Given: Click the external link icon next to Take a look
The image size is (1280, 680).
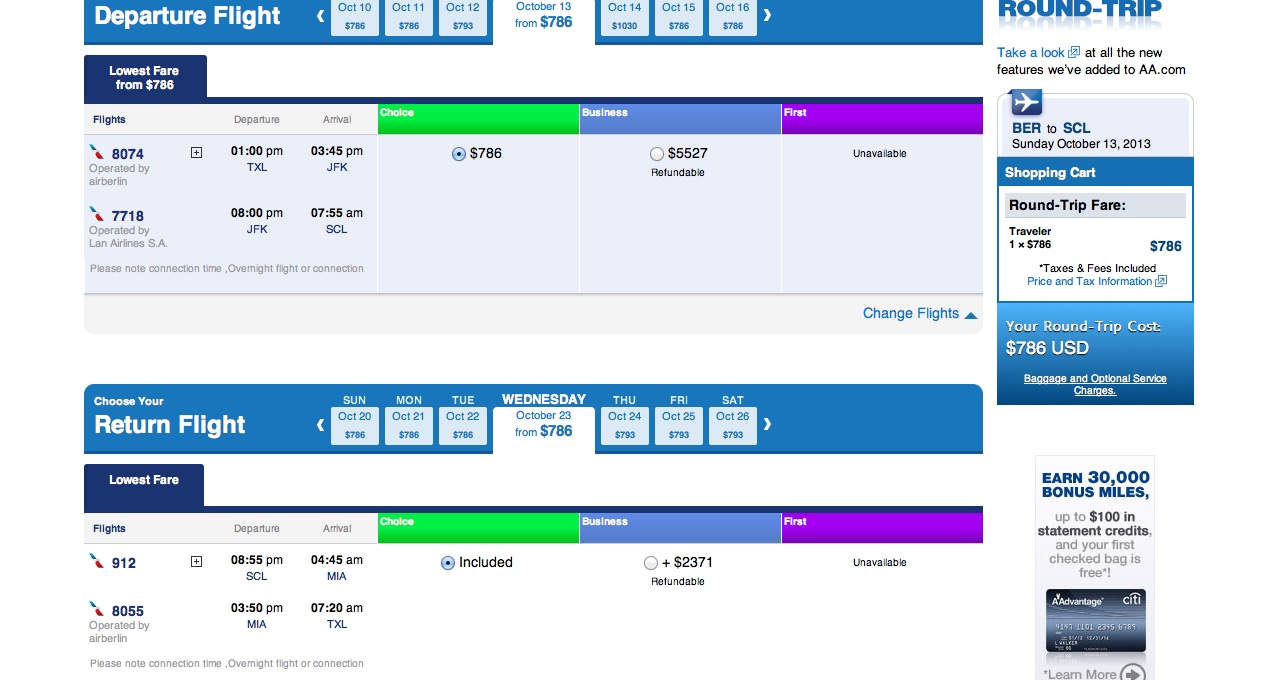Looking at the screenshot, I should (x=1074, y=52).
